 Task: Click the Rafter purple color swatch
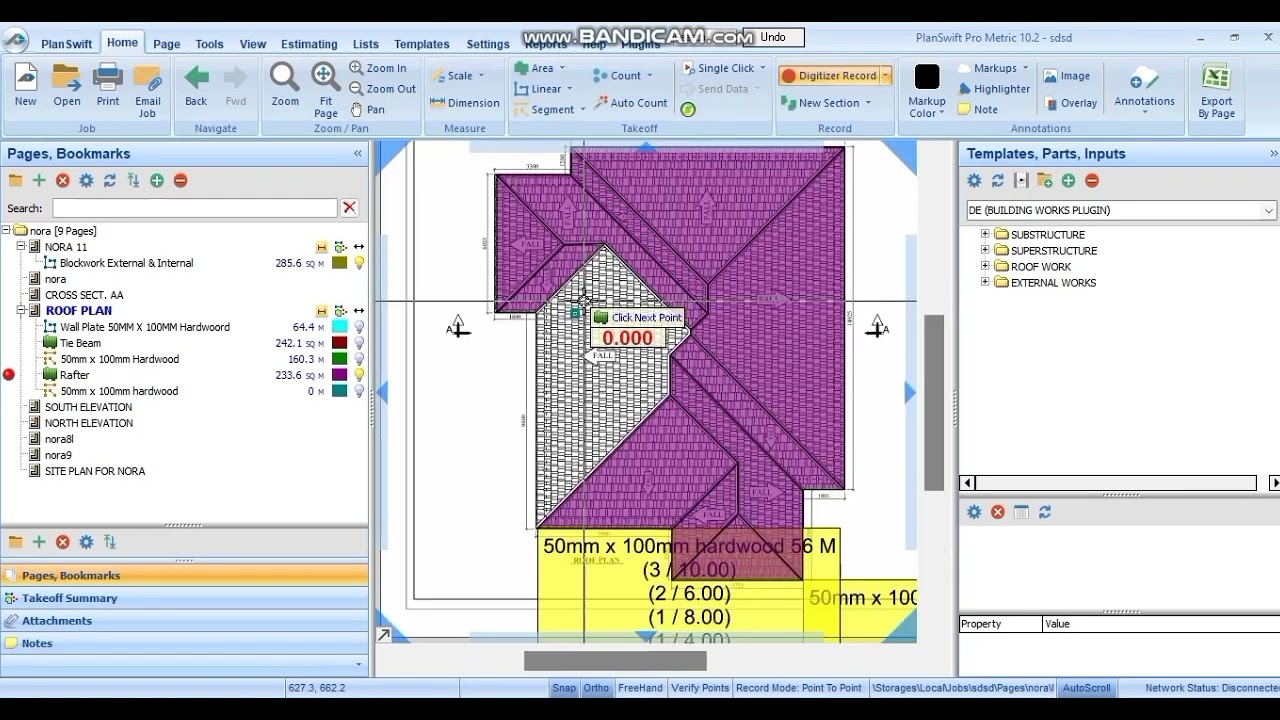340,375
